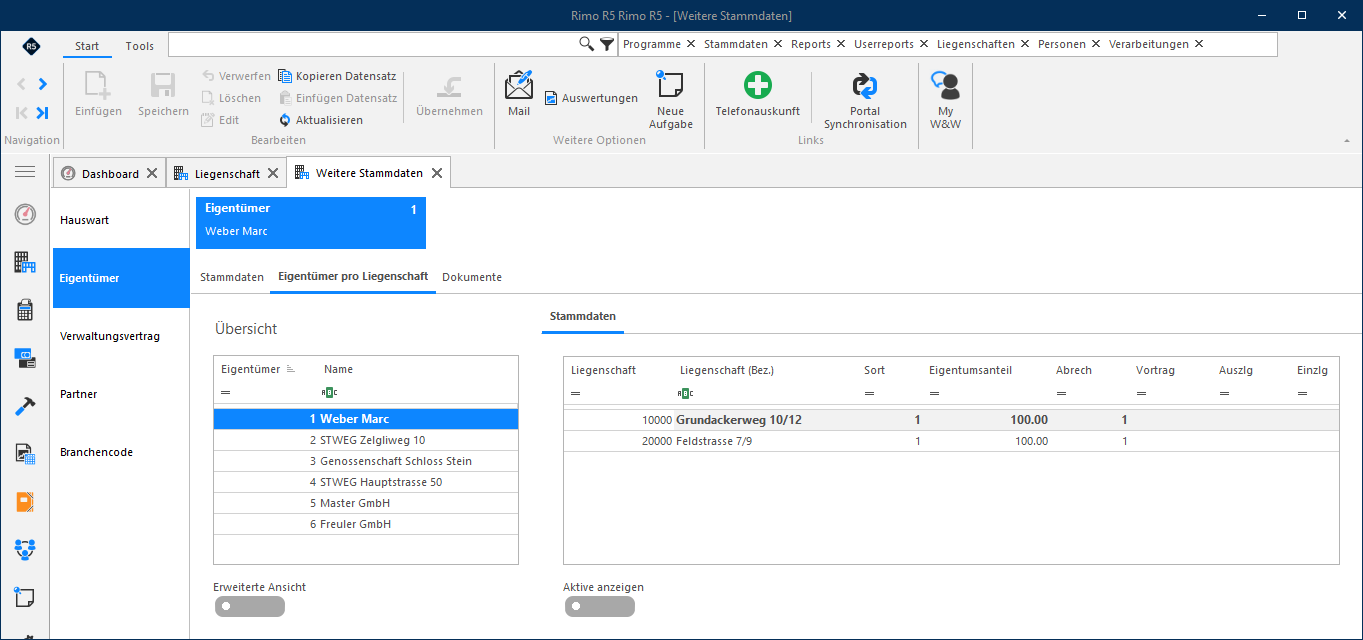Open the people group icon in sidebar
1363x640 pixels.
(25, 549)
